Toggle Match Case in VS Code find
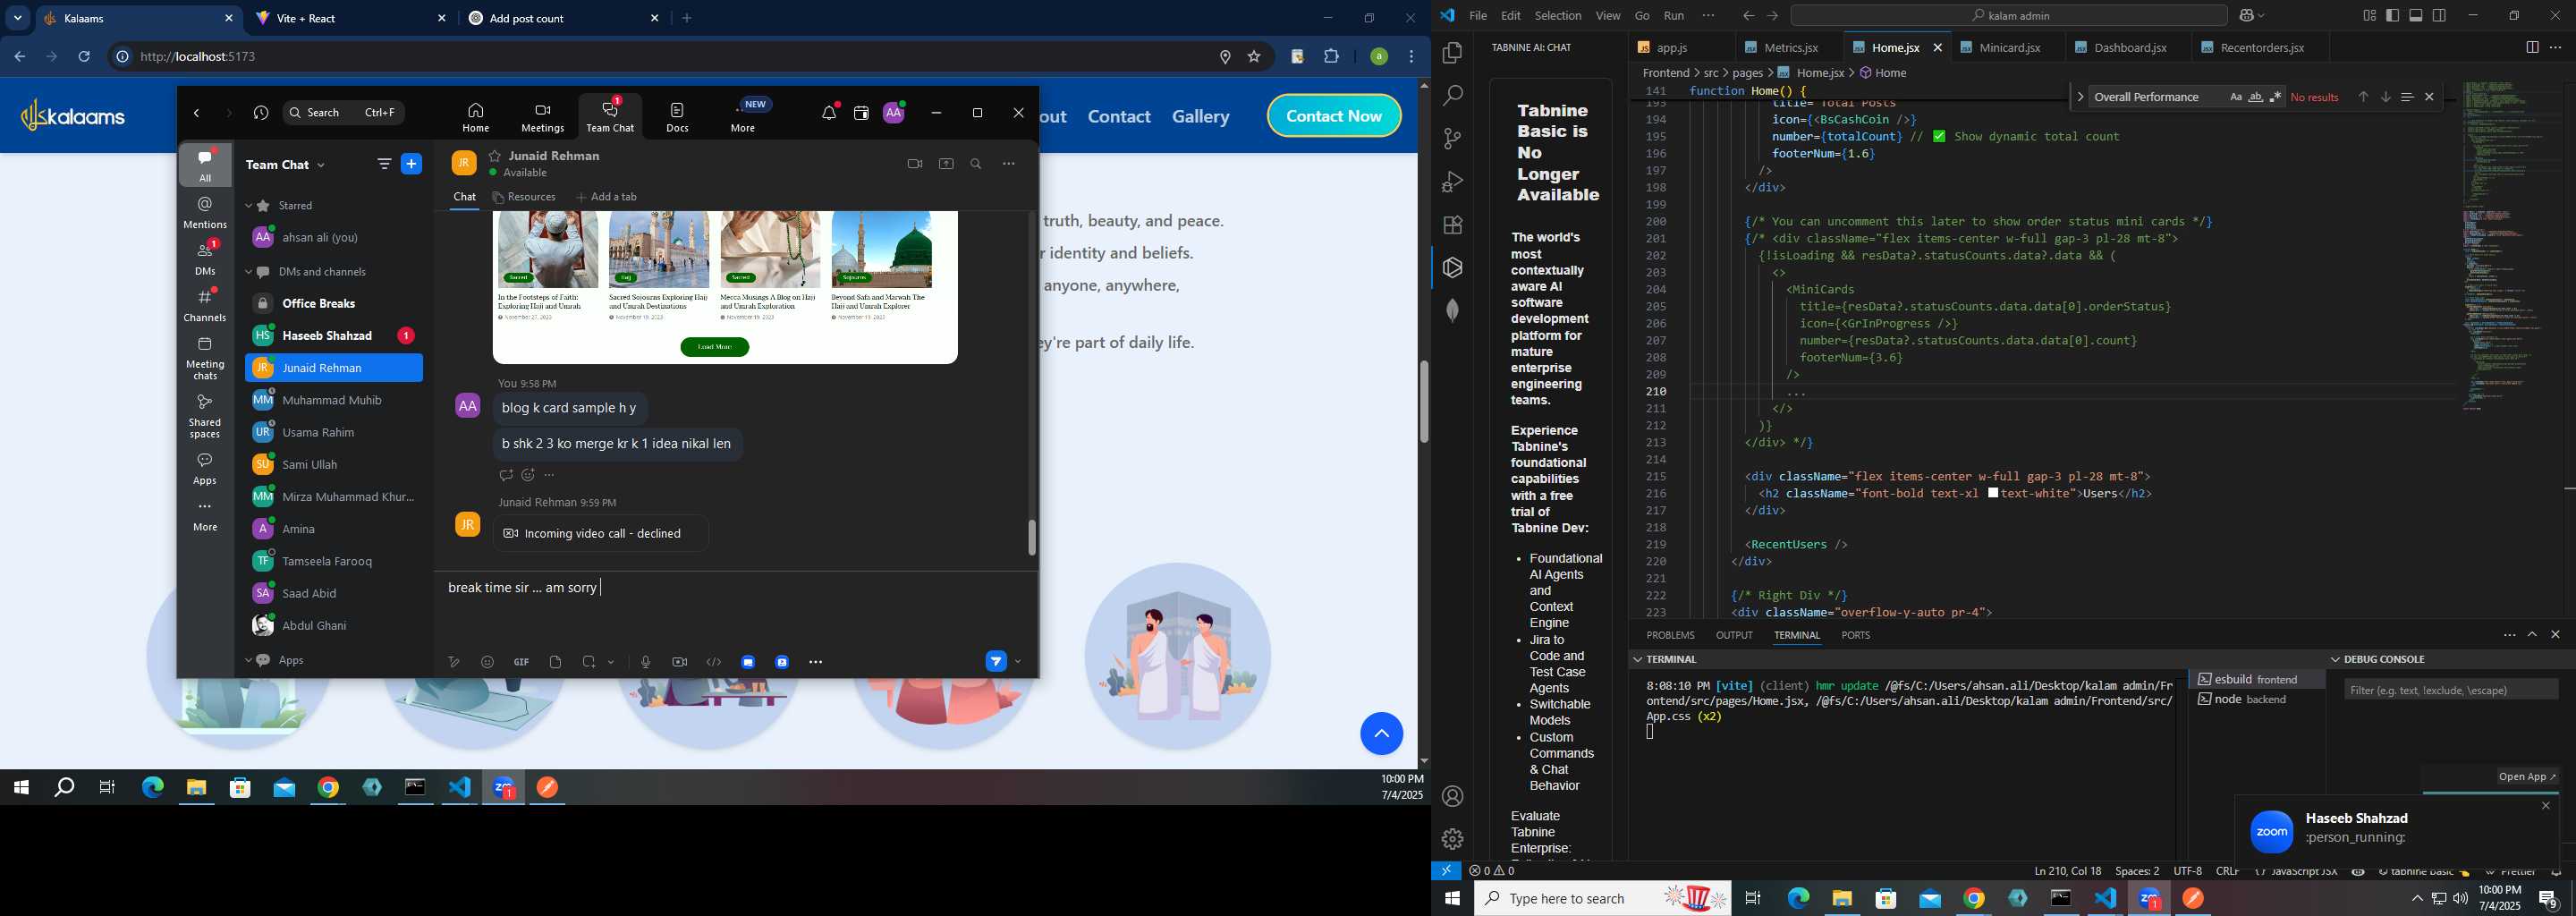 tap(2235, 97)
